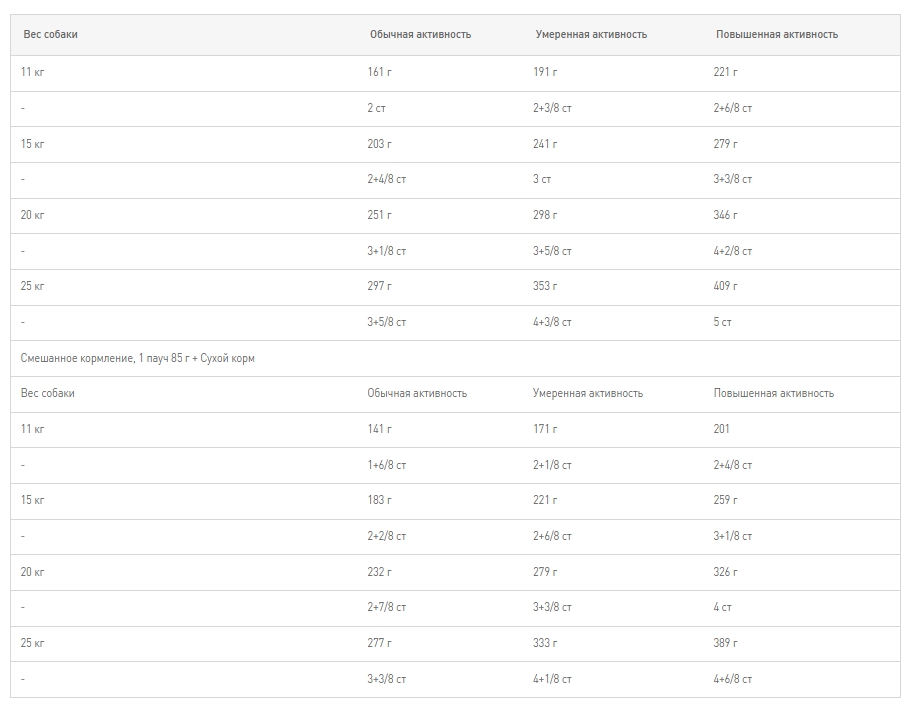Screen dimensions: 917x714
Task: Select the '333 г' cell
Action: point(545,643)
